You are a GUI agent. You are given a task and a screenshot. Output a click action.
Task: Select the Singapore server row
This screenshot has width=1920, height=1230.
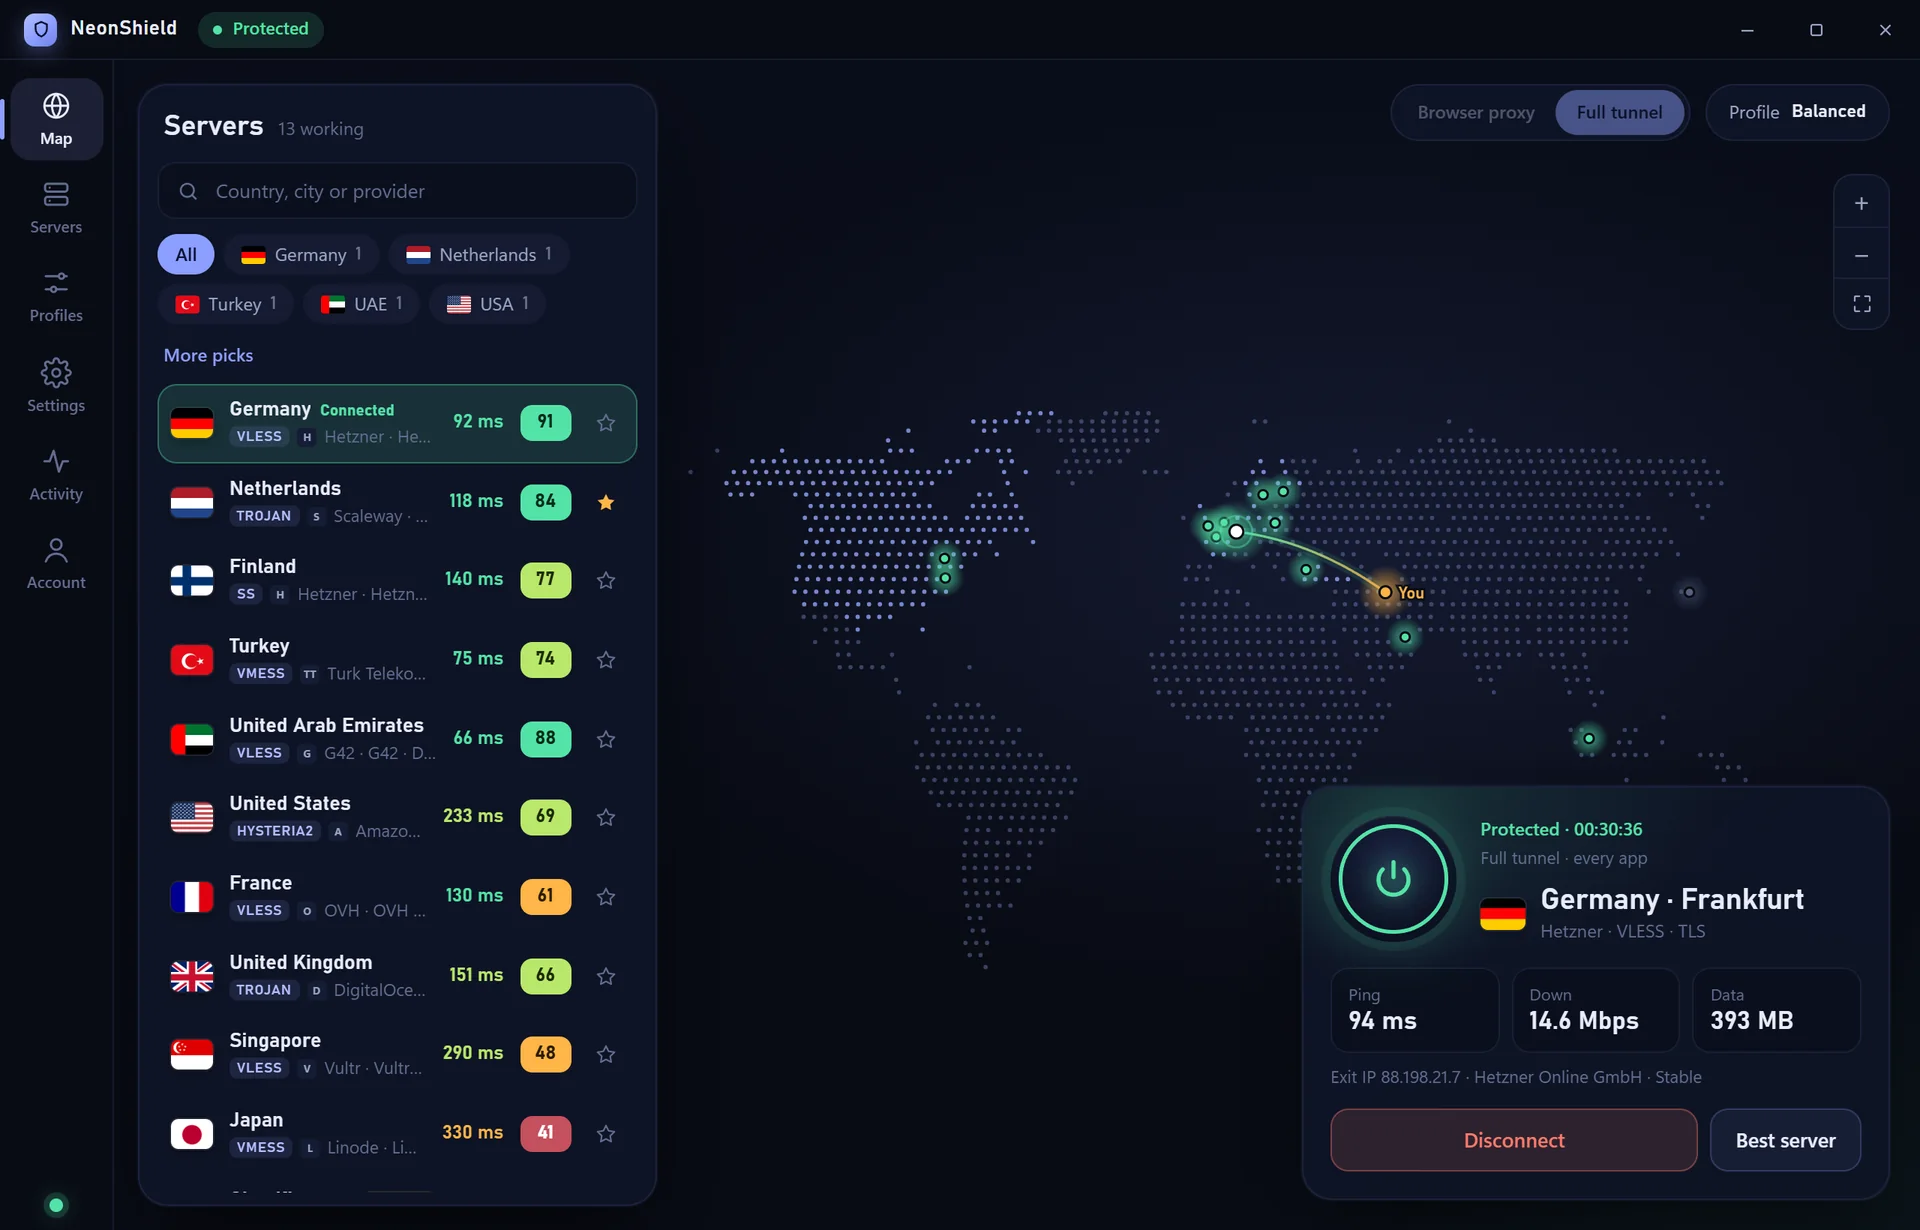pyautogui.click(x=397, y=1054)
